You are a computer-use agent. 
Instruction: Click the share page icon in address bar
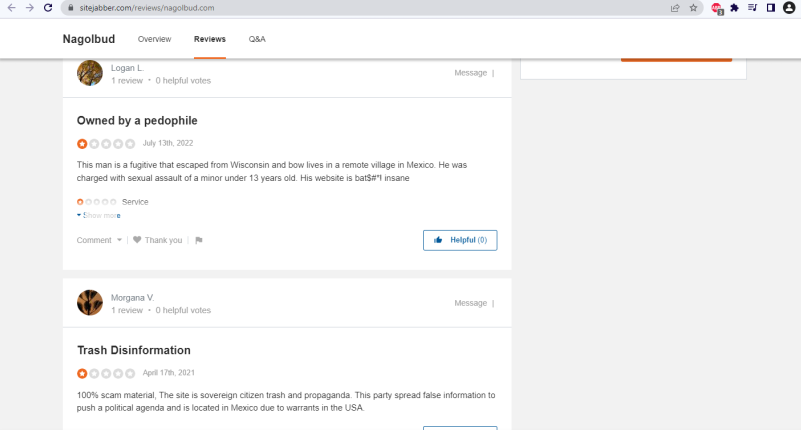[x=675, y=7]
